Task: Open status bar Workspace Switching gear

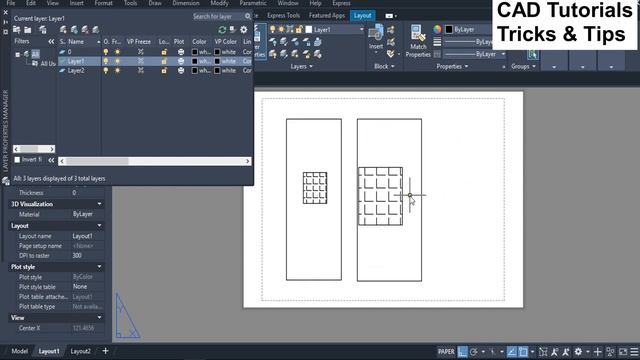Action: pyautogui.click(x=578, y=351)
